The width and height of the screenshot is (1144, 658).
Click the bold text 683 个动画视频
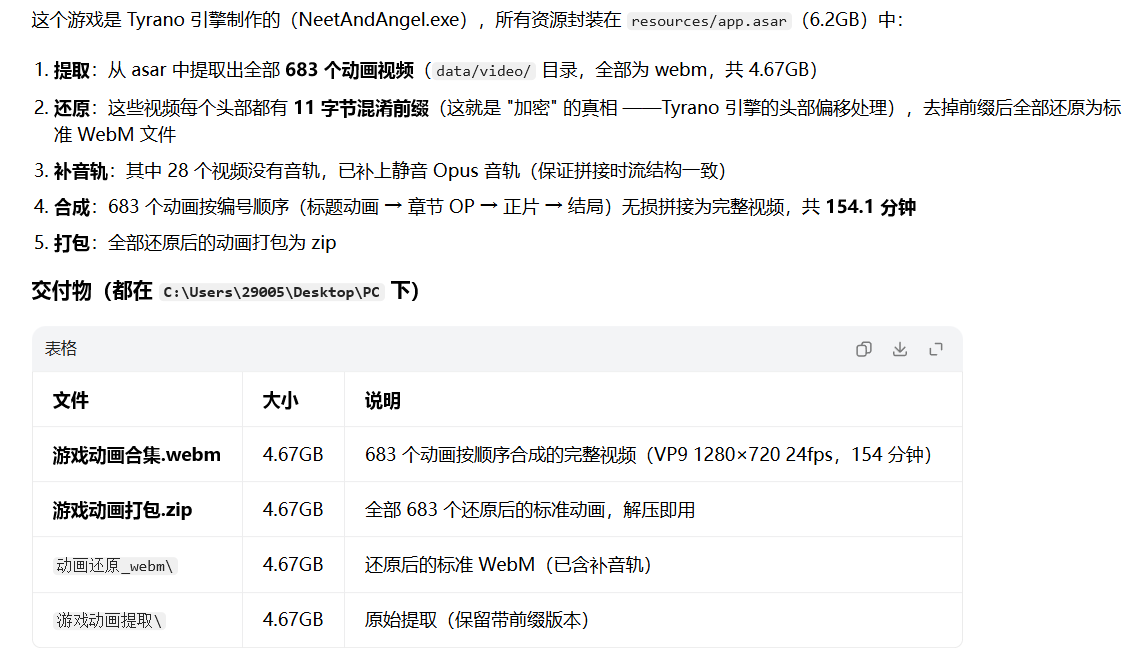[349, 70]
